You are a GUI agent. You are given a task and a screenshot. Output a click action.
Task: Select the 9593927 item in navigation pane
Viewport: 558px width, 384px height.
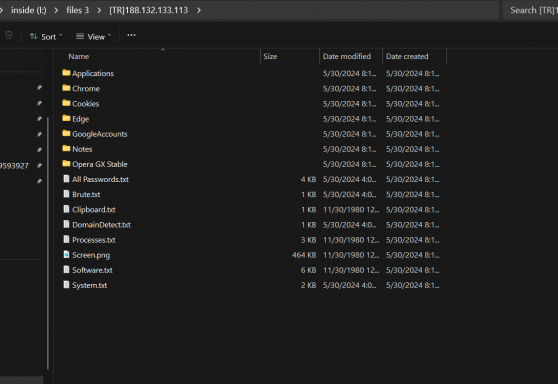[x=14, y=166]
